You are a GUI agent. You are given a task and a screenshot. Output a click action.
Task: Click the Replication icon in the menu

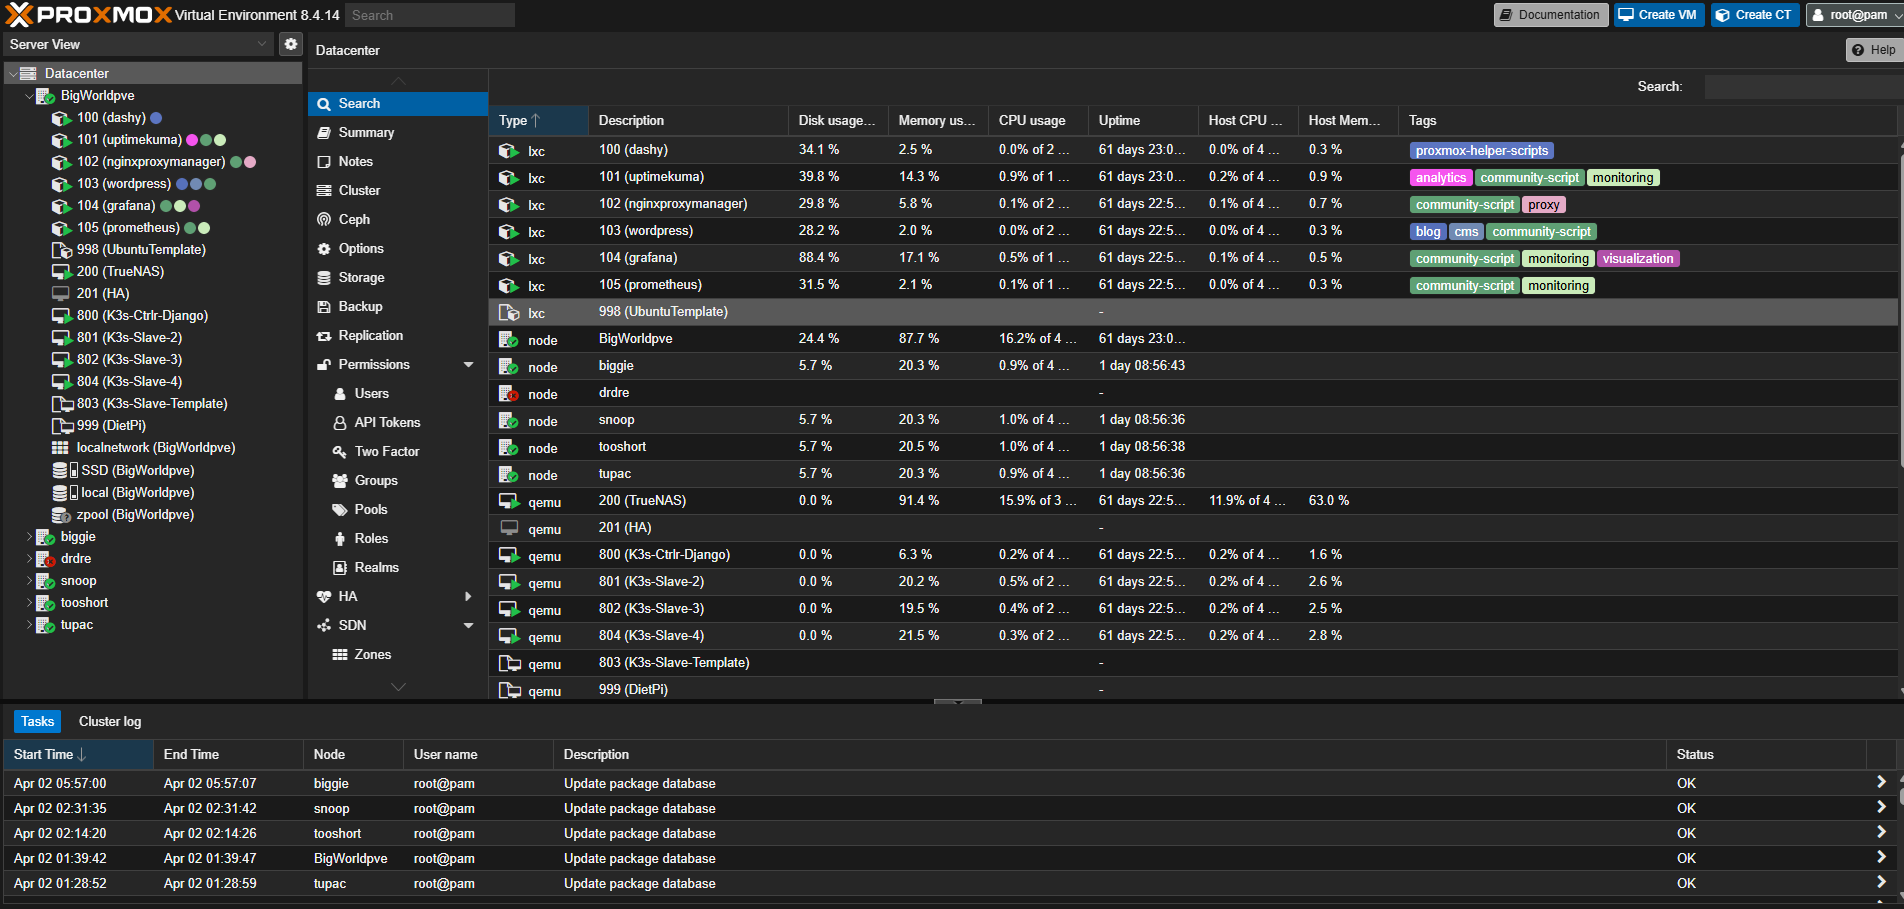click(324, 336)
